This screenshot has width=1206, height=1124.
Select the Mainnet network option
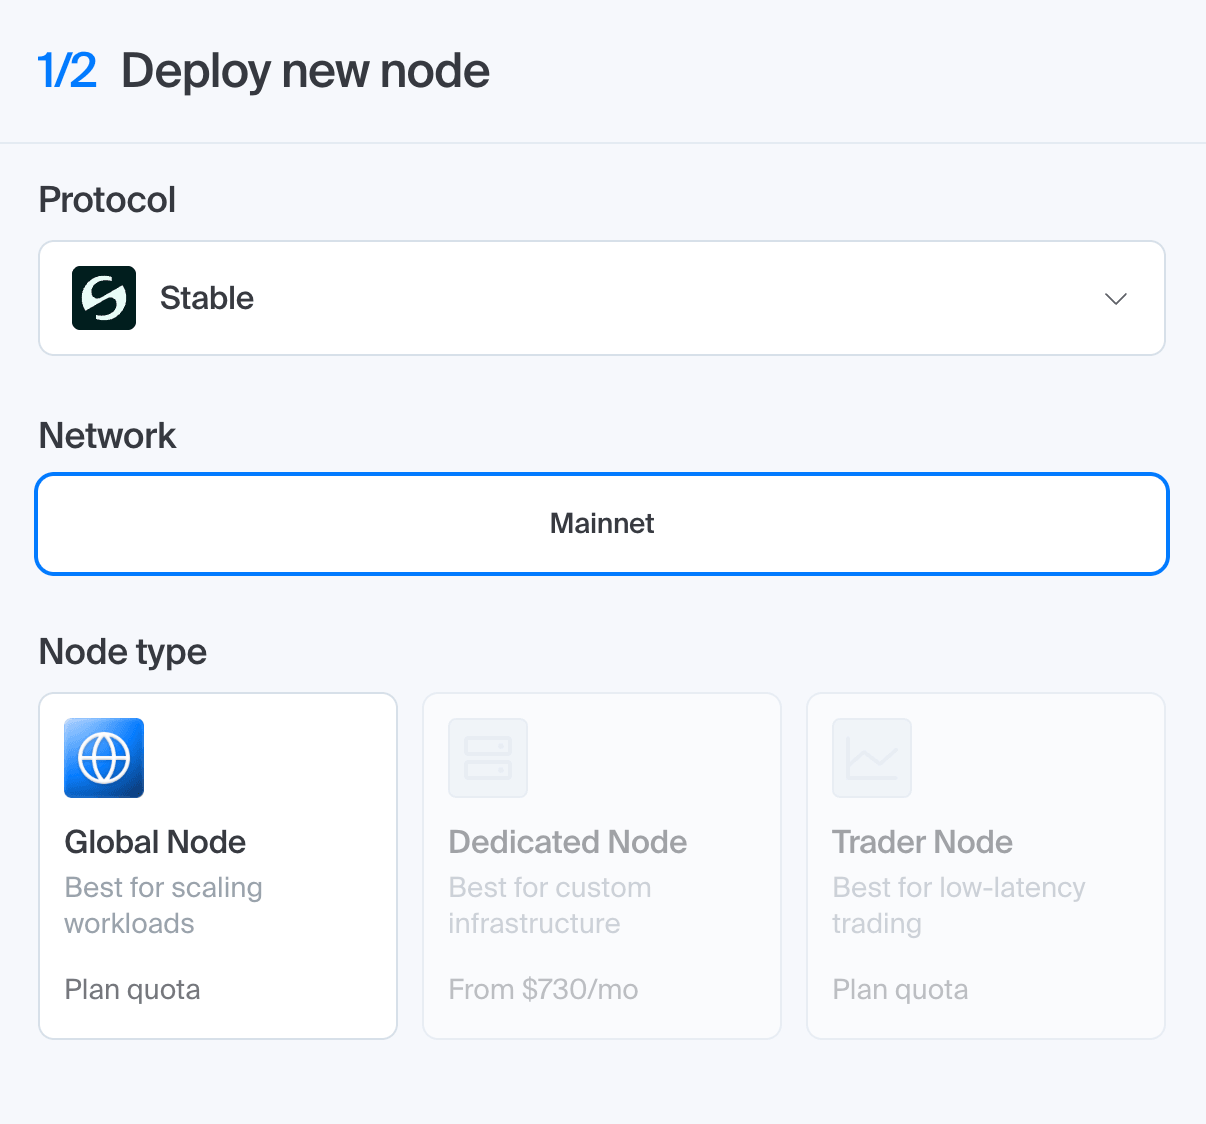[x=602, y=524]
